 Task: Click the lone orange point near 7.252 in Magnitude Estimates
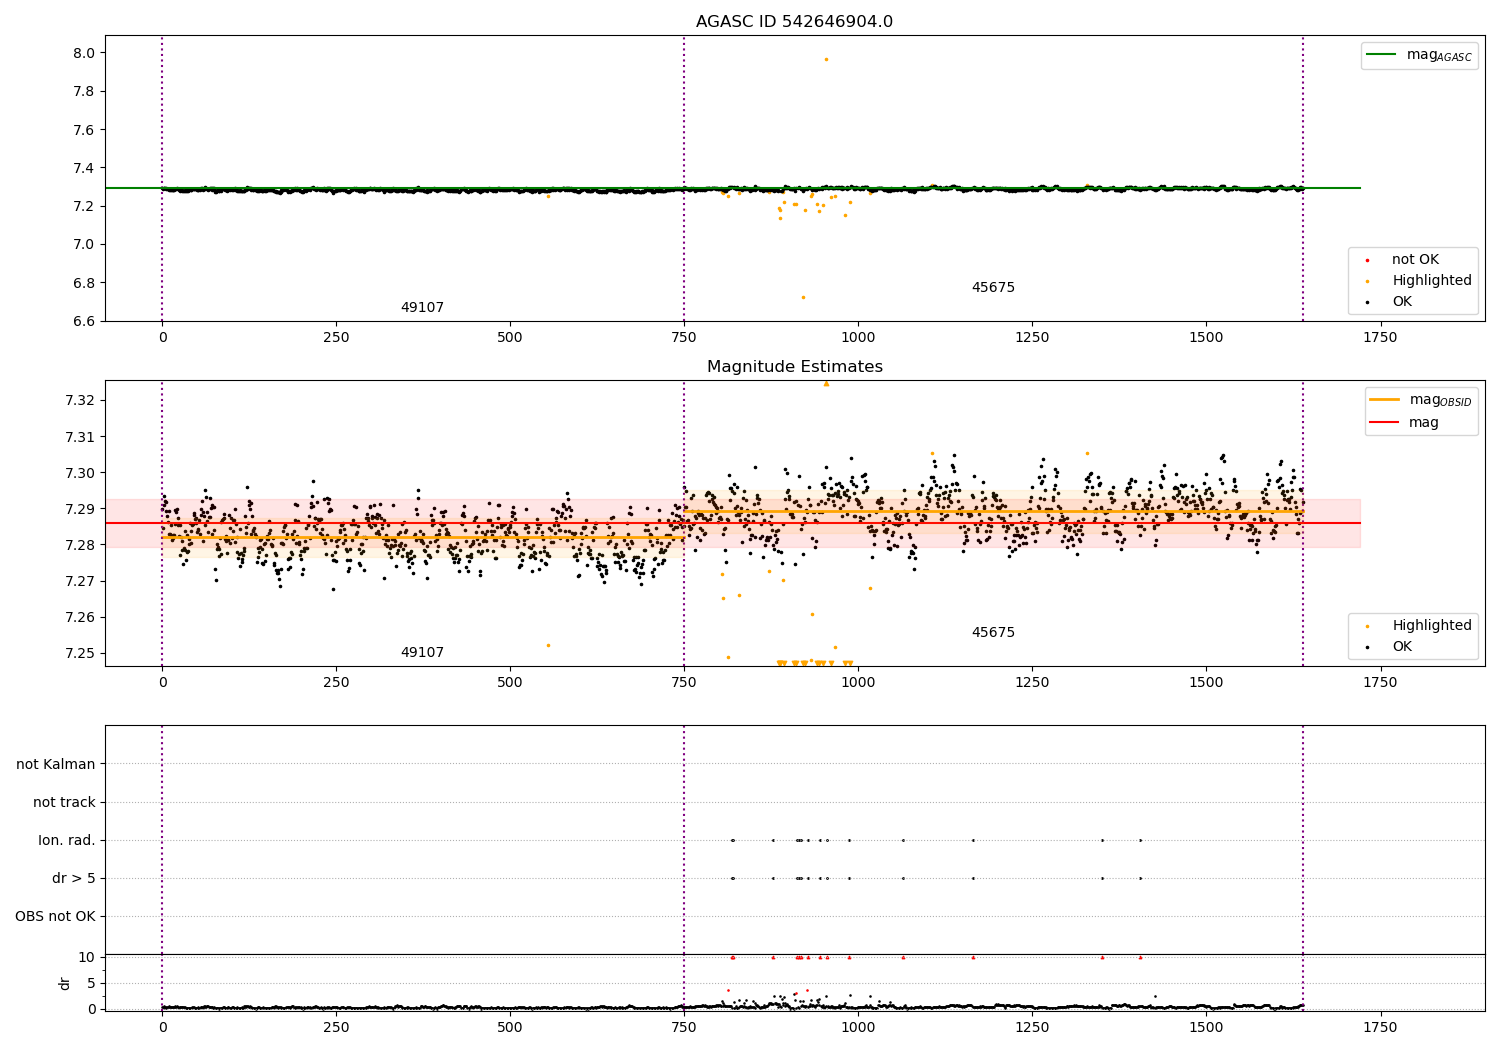click(x=548, y=645)
